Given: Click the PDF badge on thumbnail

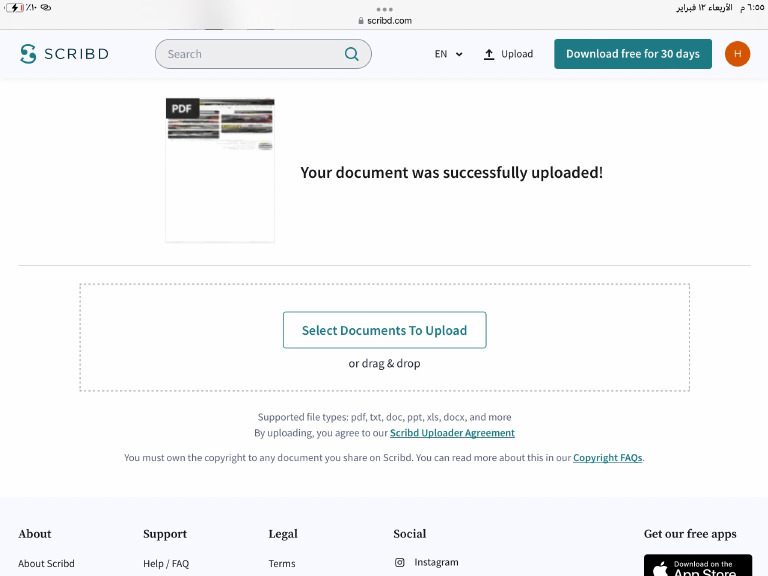Looking at the screenshot, I should pyautogui.click(x=182, y=108).
